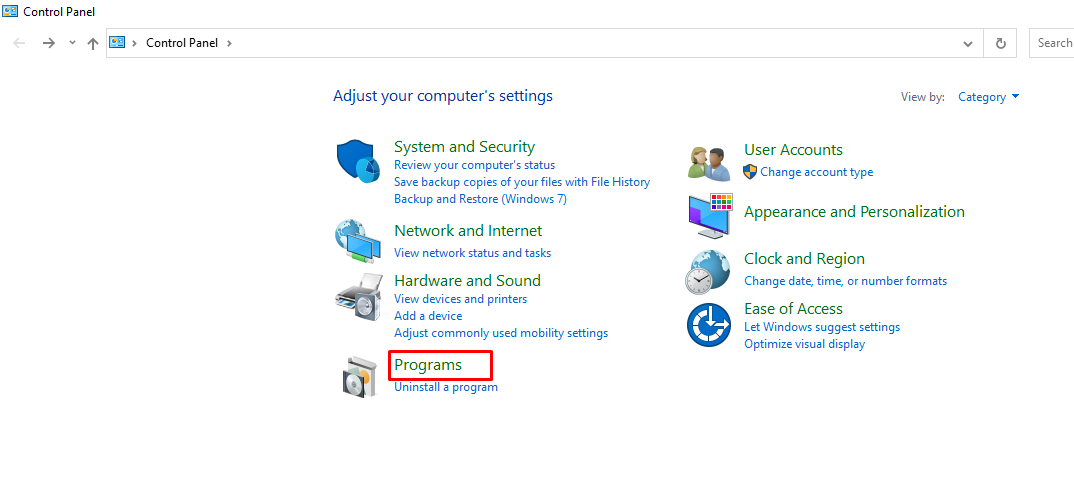Open Backup and Restore (Windows 7)

pos(480,199)
